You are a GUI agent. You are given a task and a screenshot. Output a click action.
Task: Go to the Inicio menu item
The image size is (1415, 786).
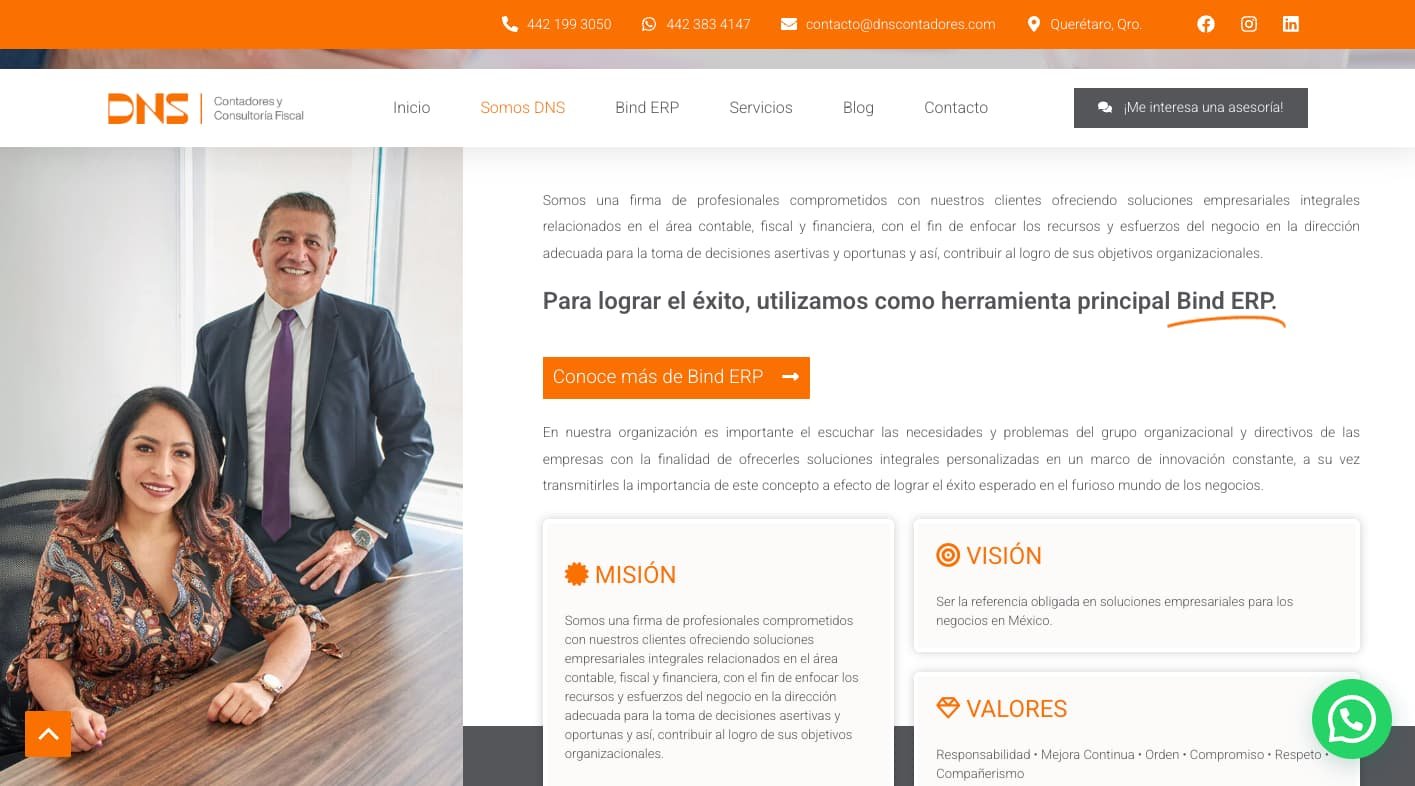pyautogui.click(x=411, y=108)
